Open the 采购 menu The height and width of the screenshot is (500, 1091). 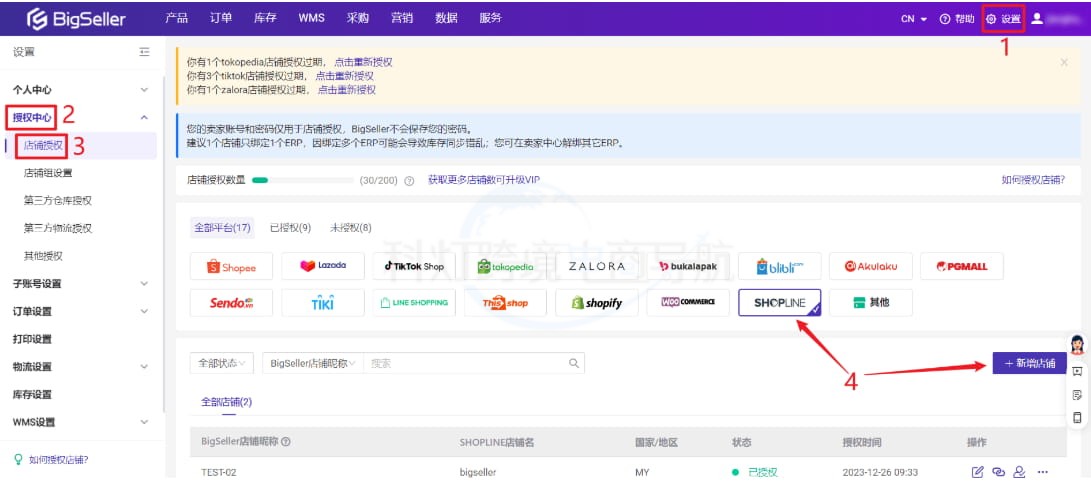click(x=357, y=19)
